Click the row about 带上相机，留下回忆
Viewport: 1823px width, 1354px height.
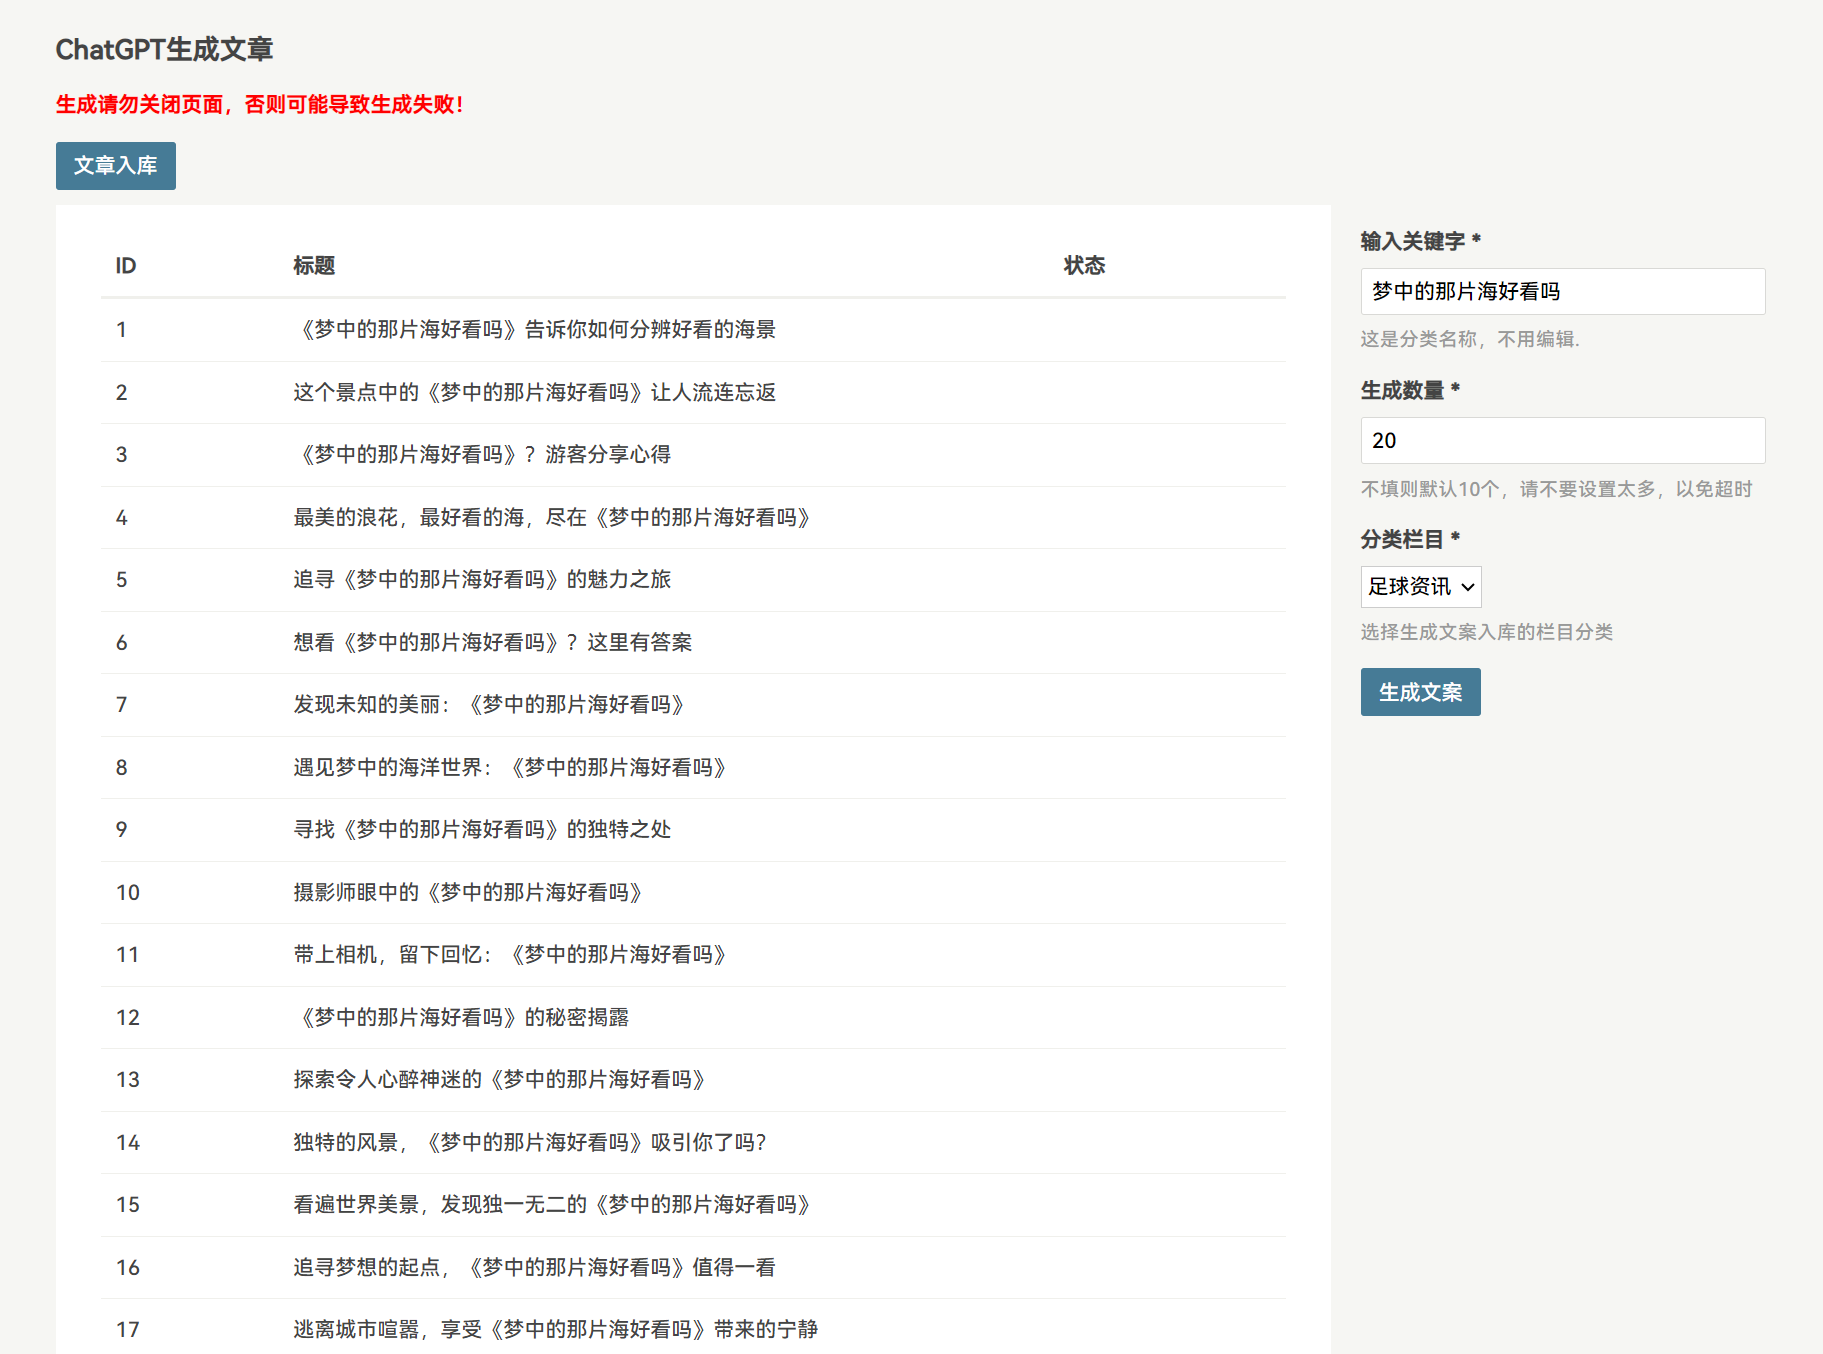(x=509, y=955)
